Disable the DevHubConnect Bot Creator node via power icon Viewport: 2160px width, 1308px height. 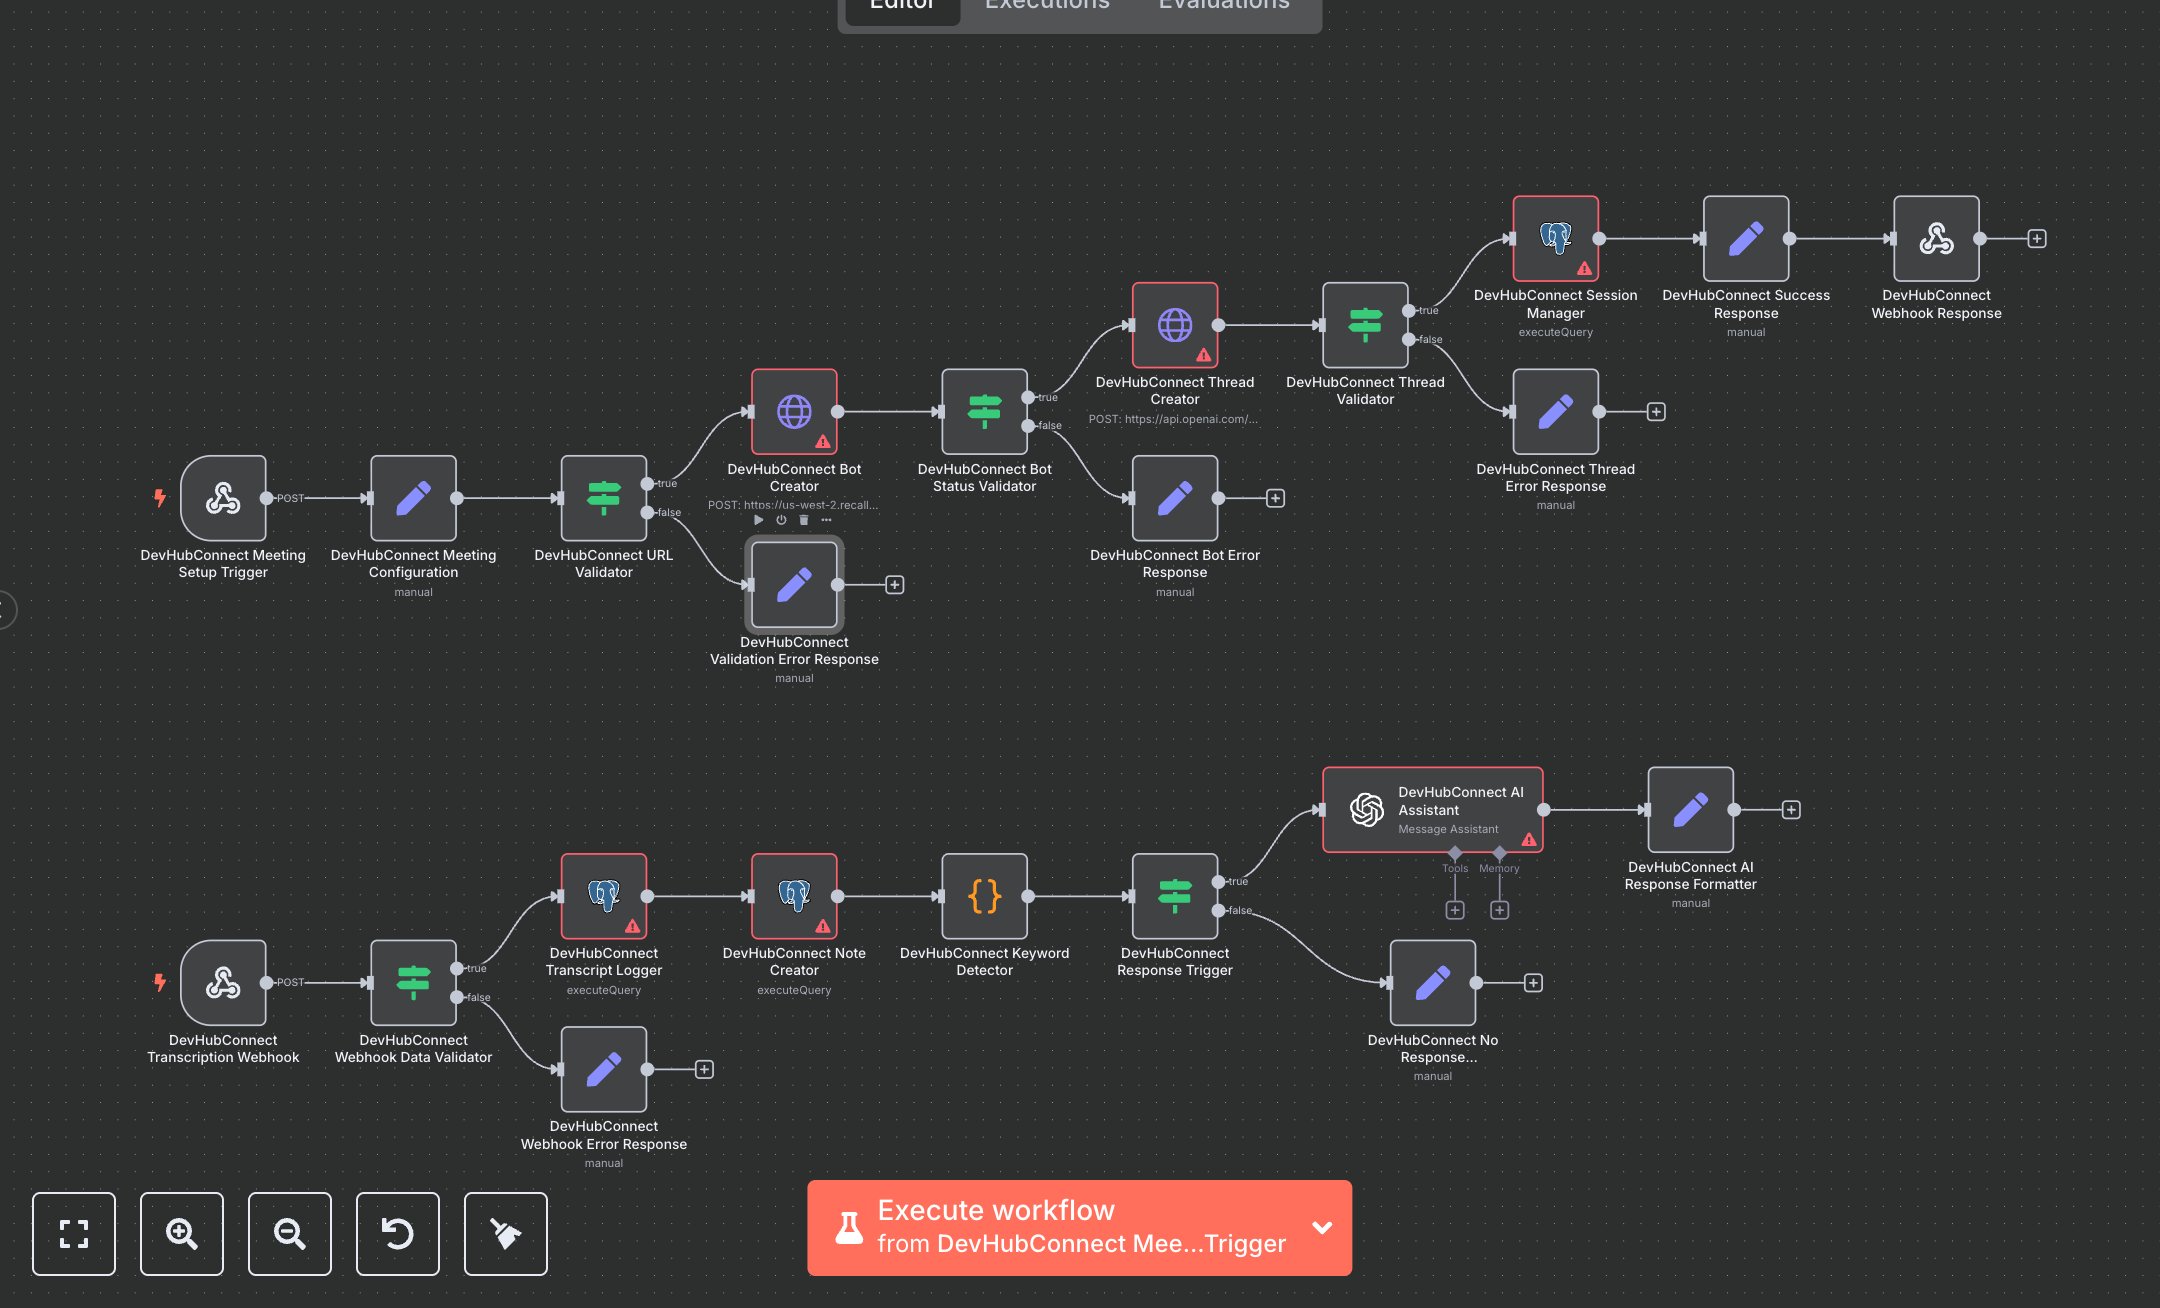tap(781, 521)
